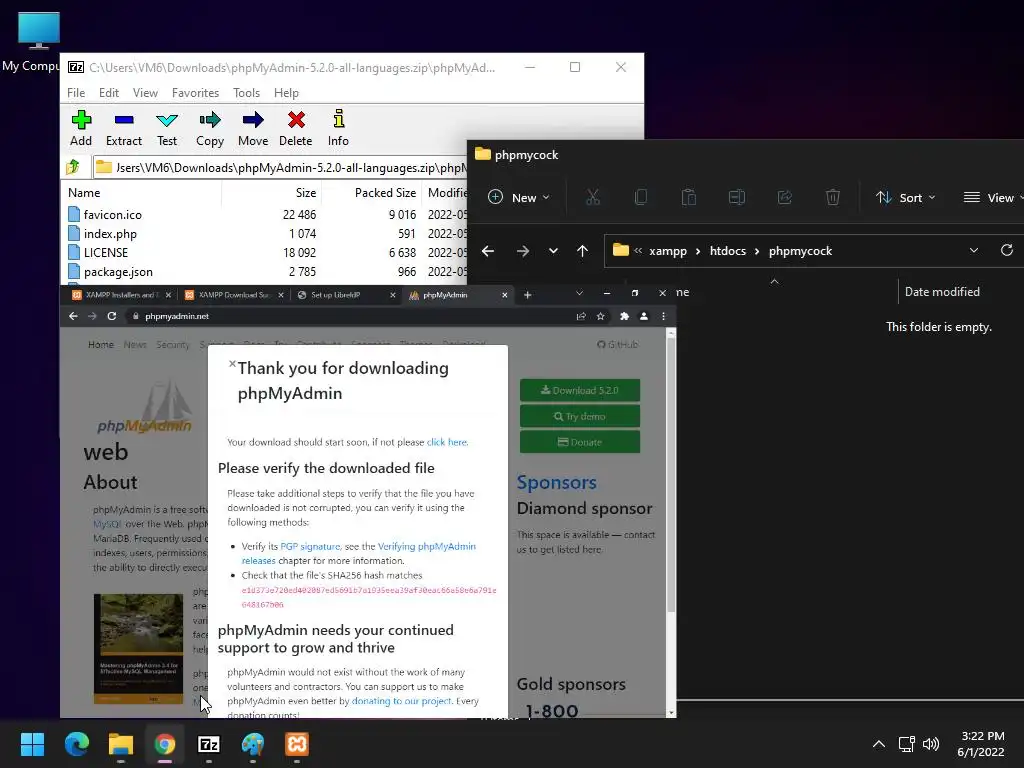1024x768 pixels.
Task: Expand the Explorer address bar history dropdown
Action: (974, 251)
